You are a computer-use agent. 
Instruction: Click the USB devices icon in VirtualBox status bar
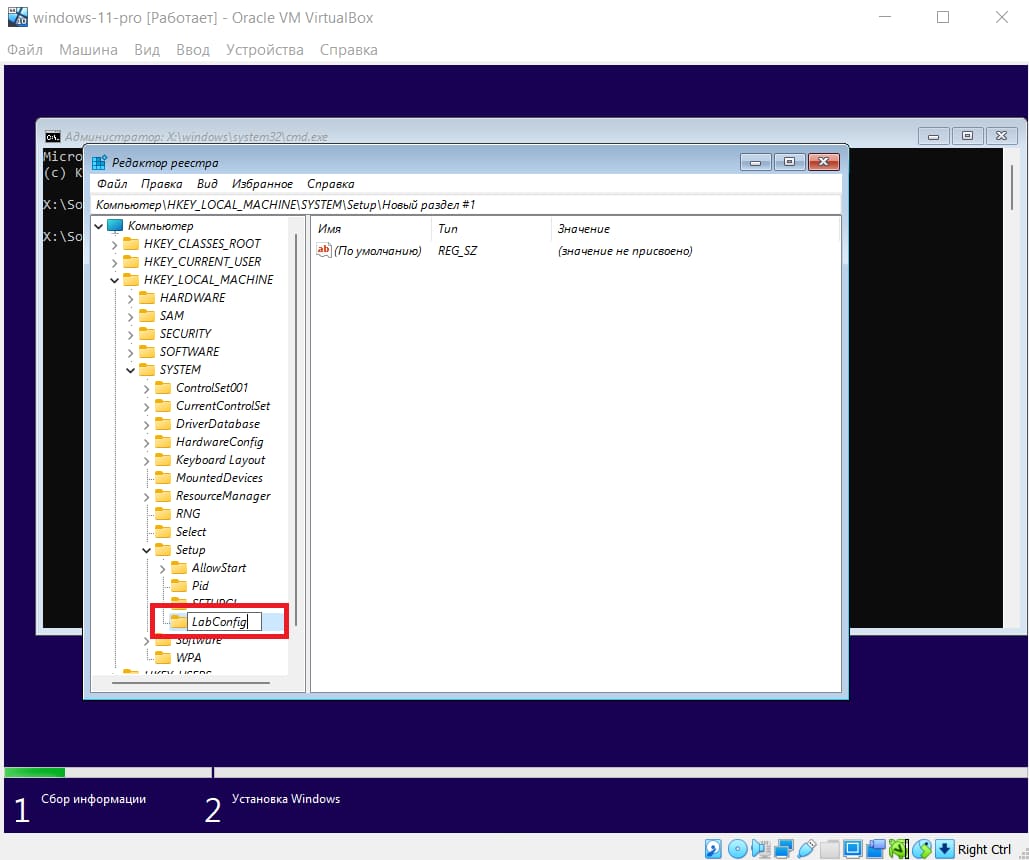807,849
